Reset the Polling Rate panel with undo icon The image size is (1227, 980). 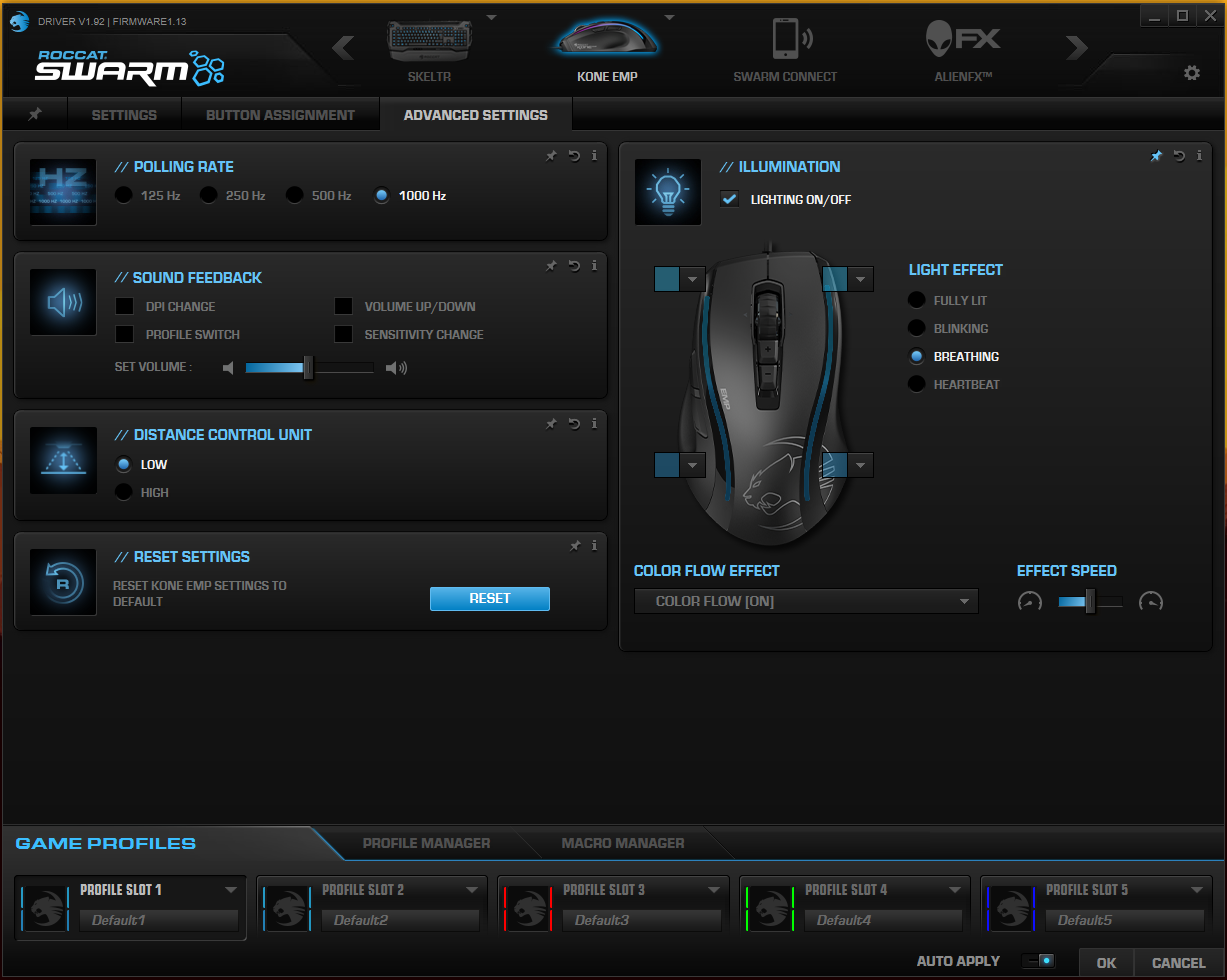pos(574,155)
